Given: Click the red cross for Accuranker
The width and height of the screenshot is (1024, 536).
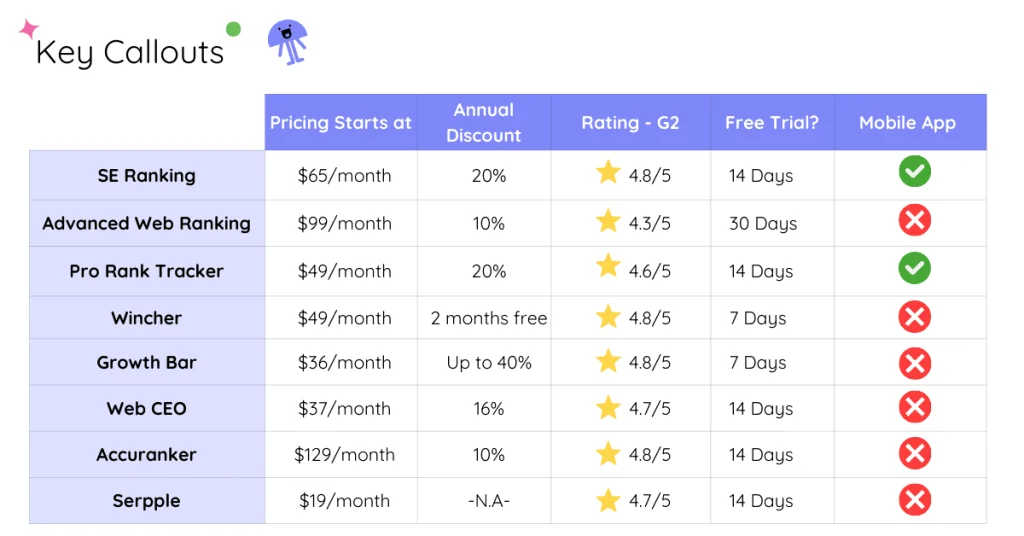Looking at the screenshot, I should (914, 454).
